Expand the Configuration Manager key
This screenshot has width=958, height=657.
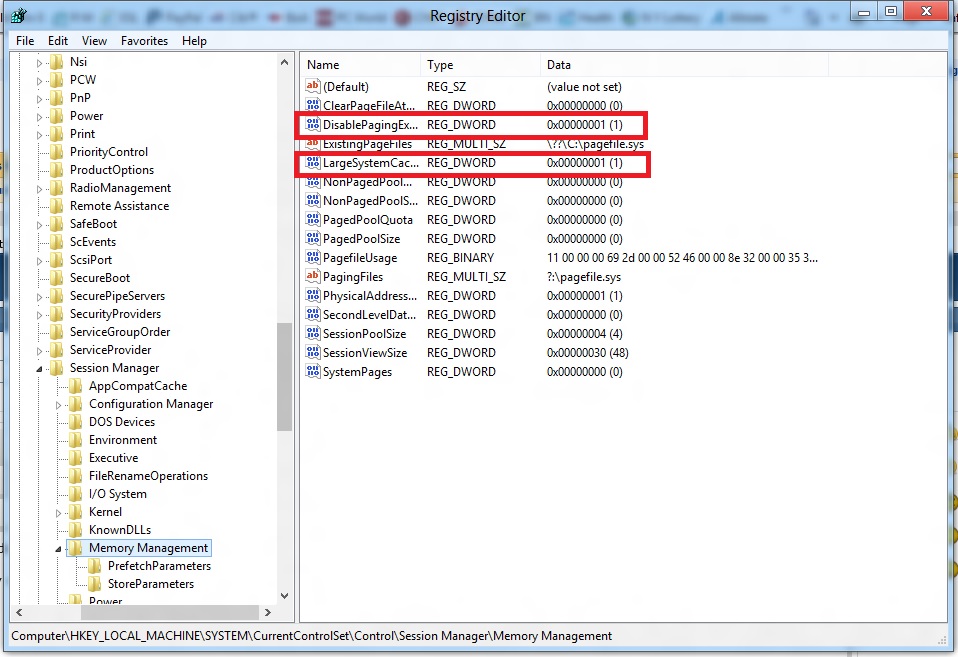pyautogui.click(x=60, y=404)
